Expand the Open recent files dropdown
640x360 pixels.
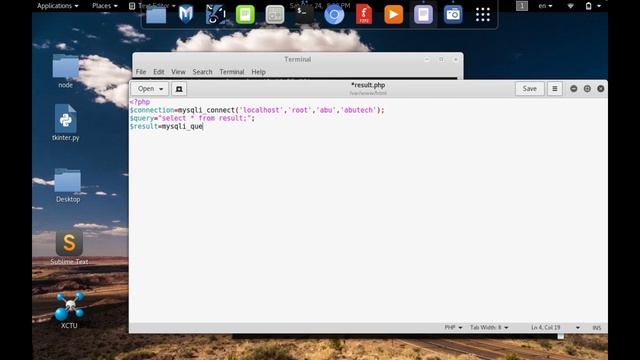(149, 89)
